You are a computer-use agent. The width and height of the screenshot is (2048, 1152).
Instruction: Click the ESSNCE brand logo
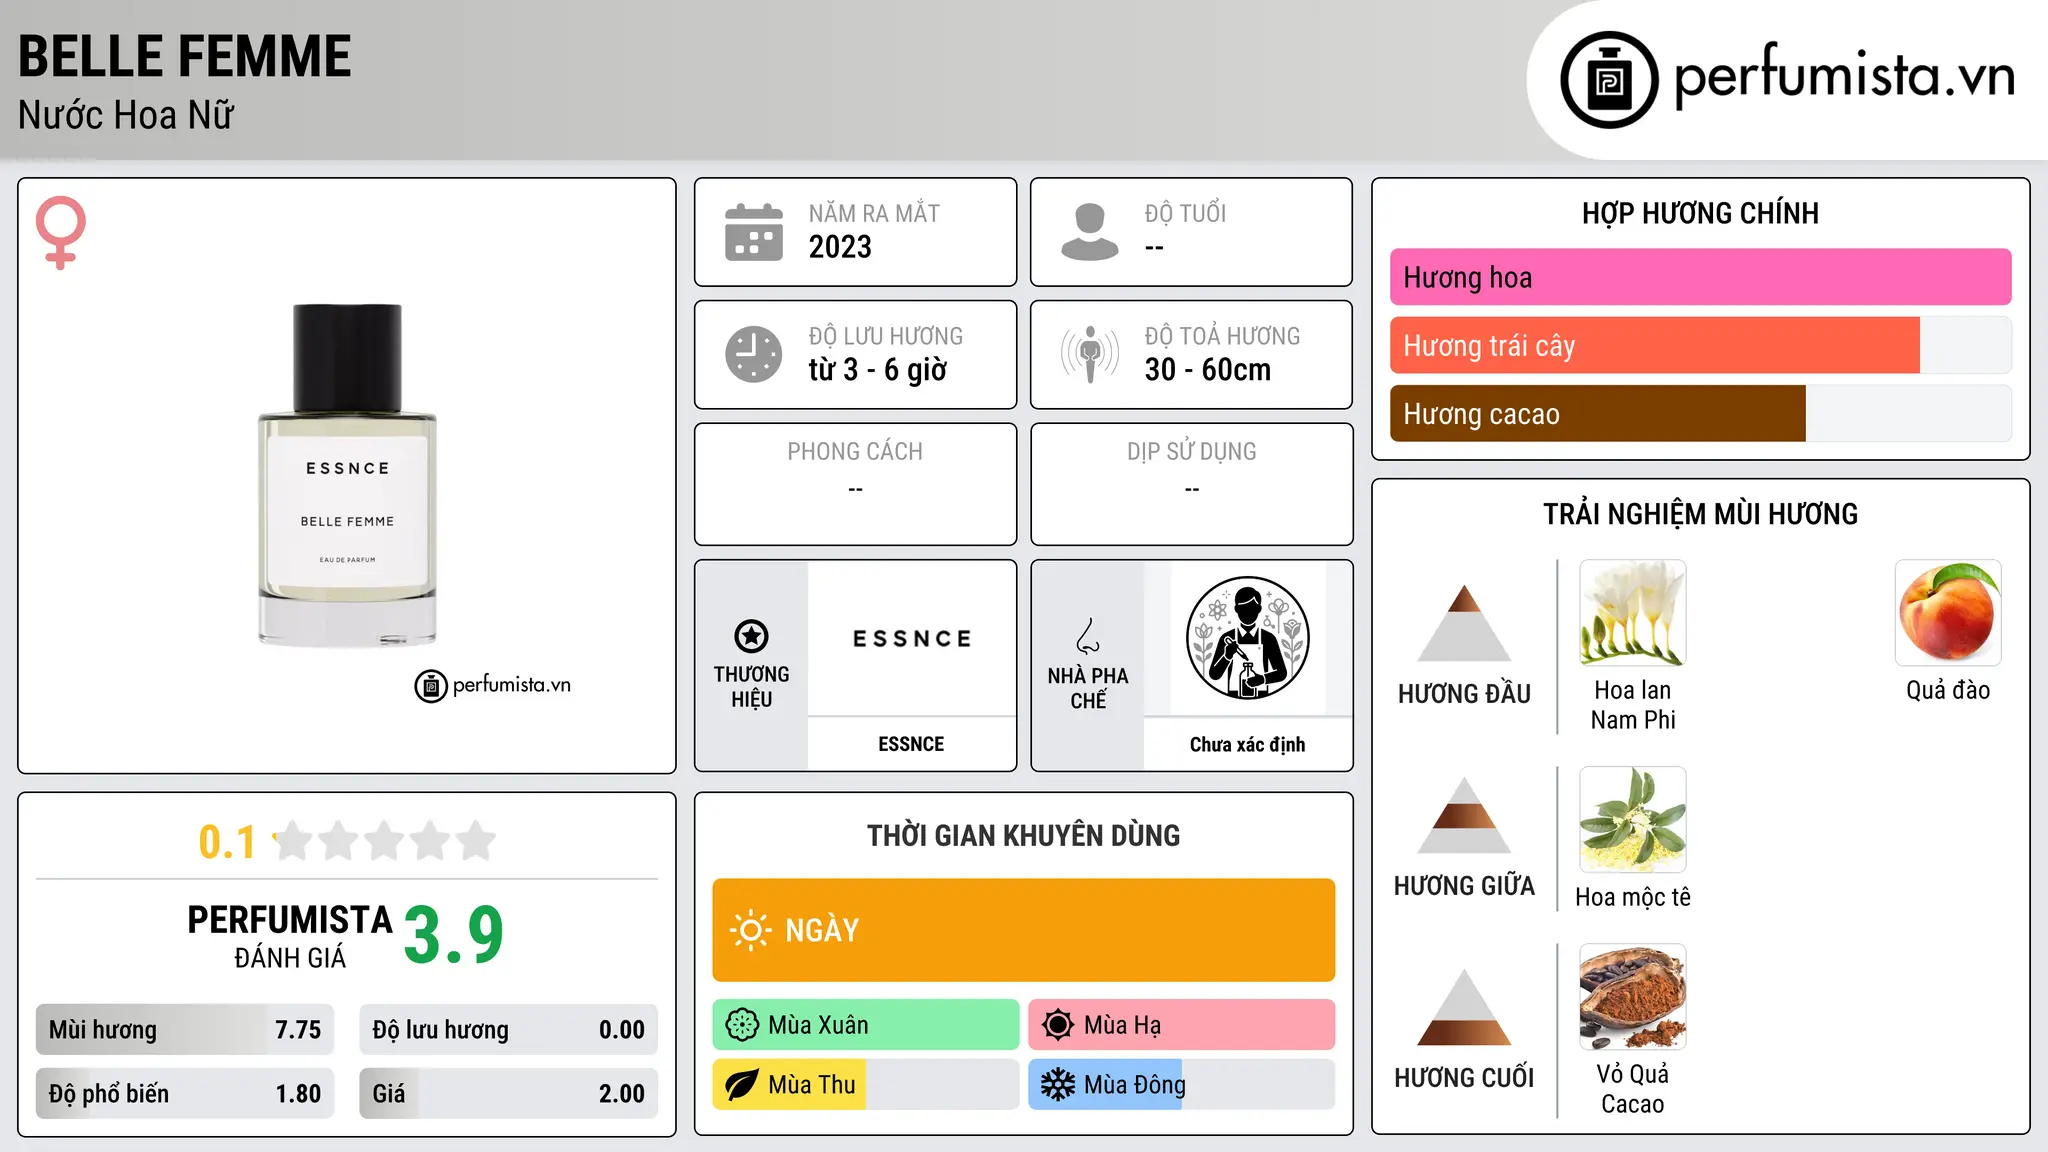click(x=911, y=639)
